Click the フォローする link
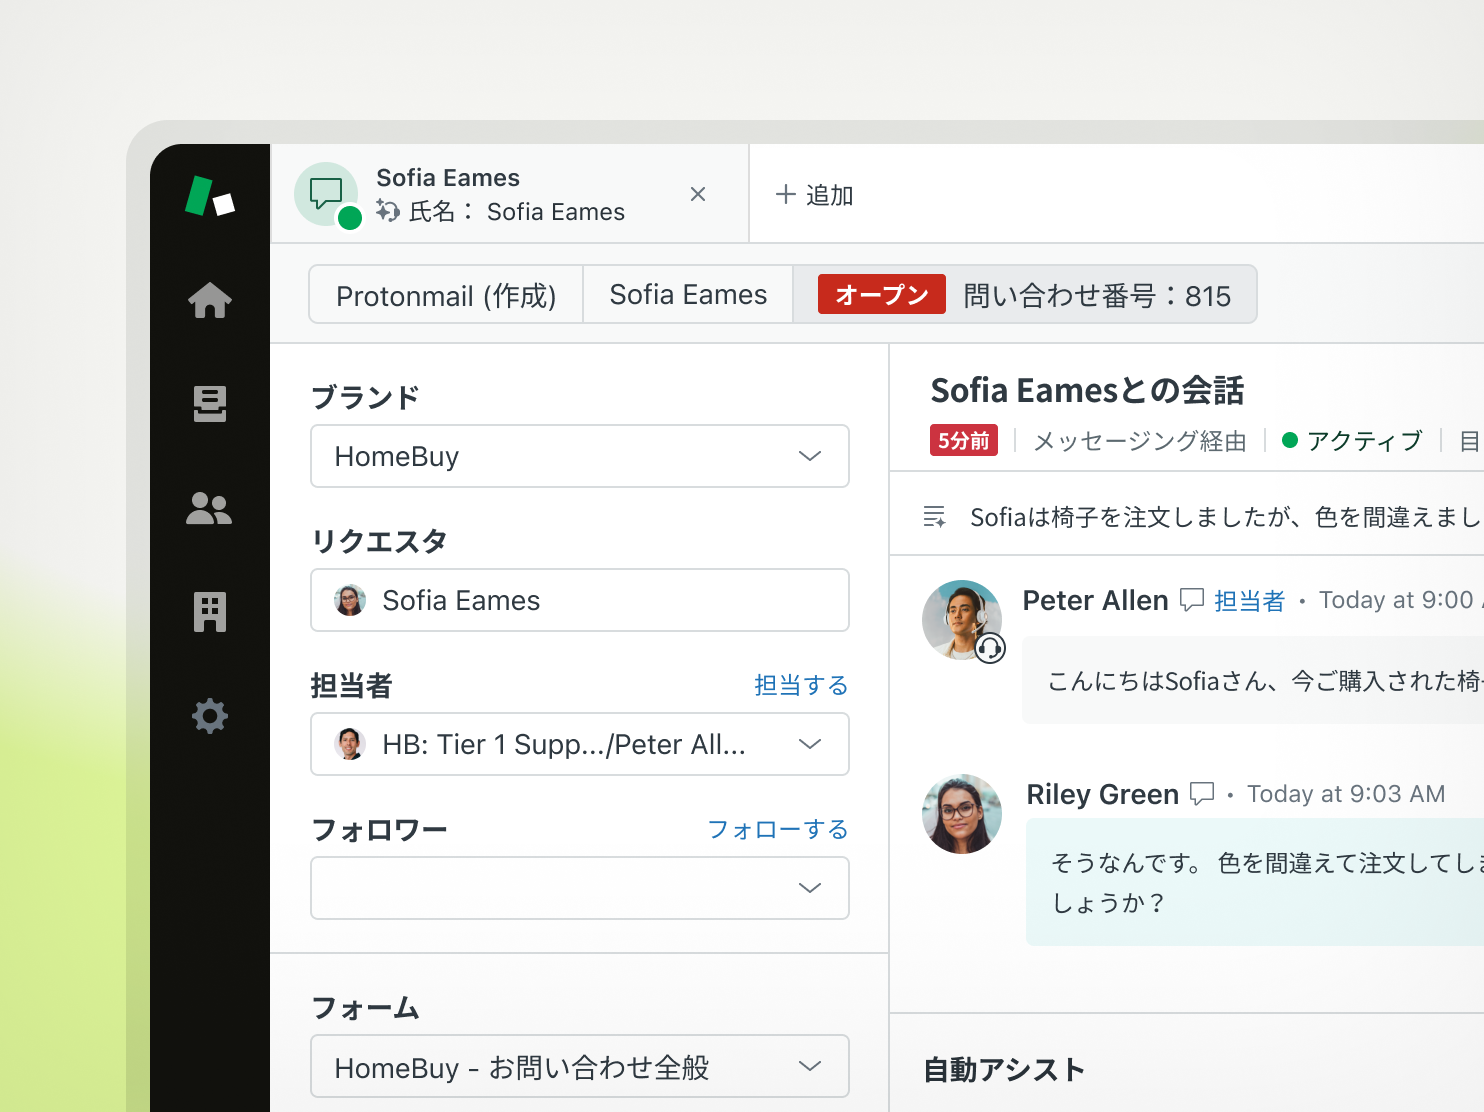Screen dimensions: 1484x1112 coord(778,829)
